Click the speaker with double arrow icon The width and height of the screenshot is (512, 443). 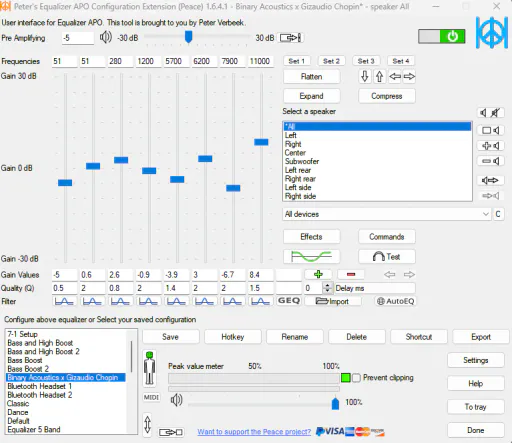[x=491, y=180]
